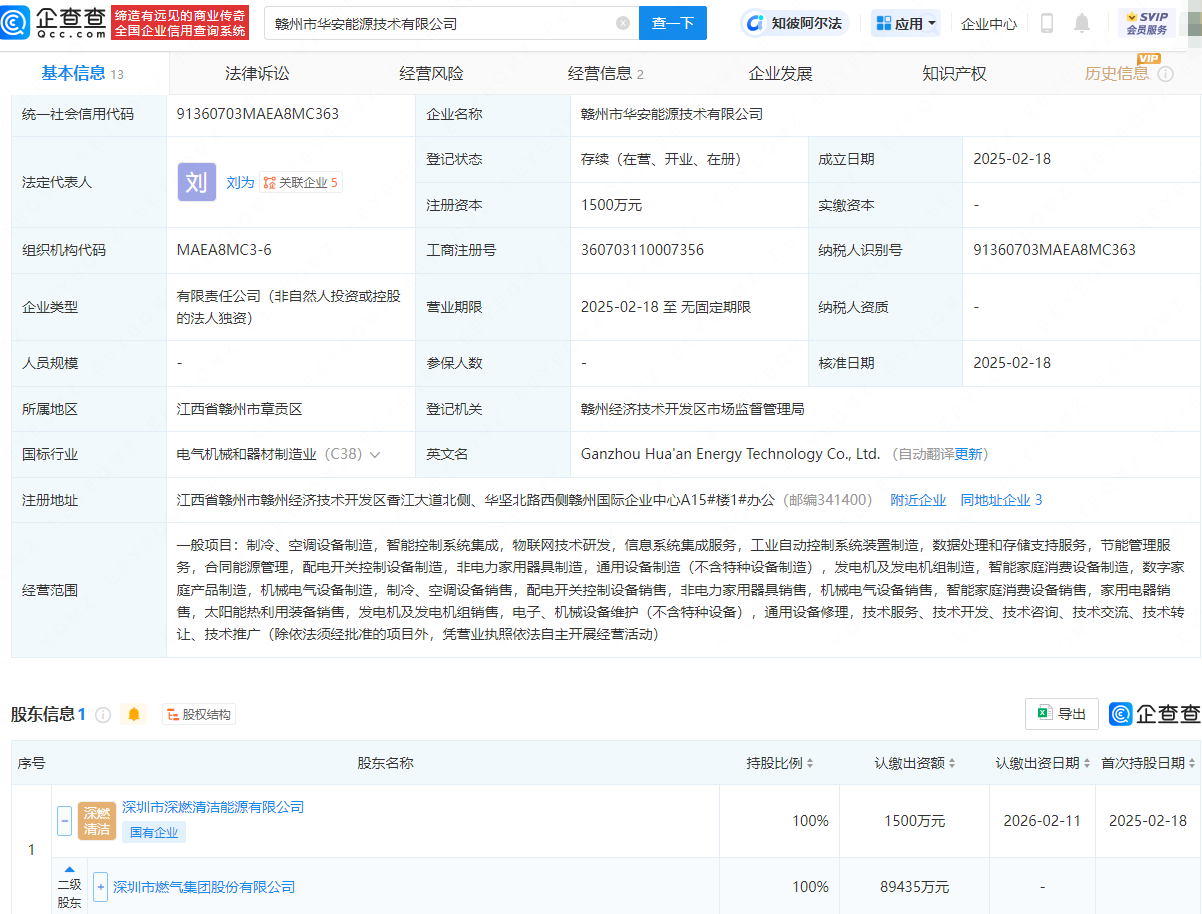Open the 应用 dropdown menu
Image resolution: width=1202 pixels, height=914 pixels.
(906, 23)
